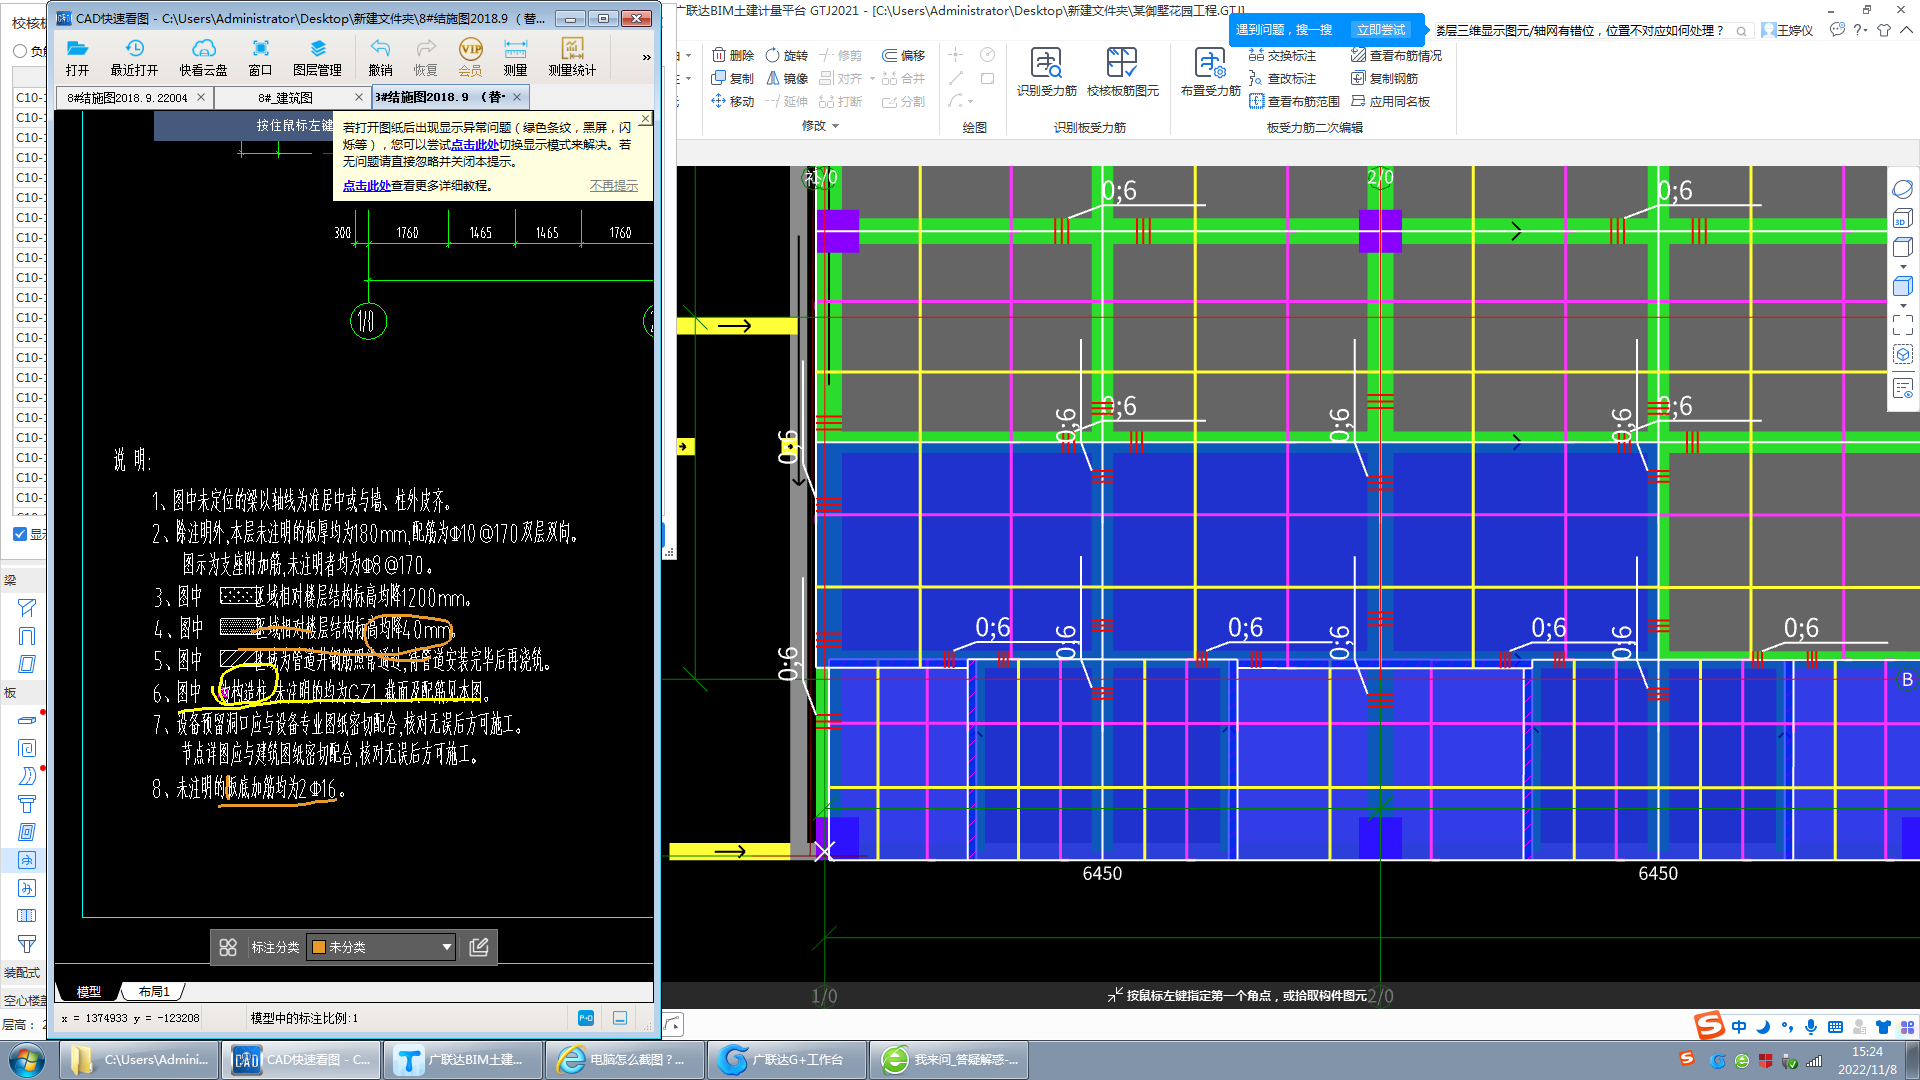Open CAD快速看图 from the Windows taskbar
Screen dimensions: 1920x1080
click(x=303, y=1060)
